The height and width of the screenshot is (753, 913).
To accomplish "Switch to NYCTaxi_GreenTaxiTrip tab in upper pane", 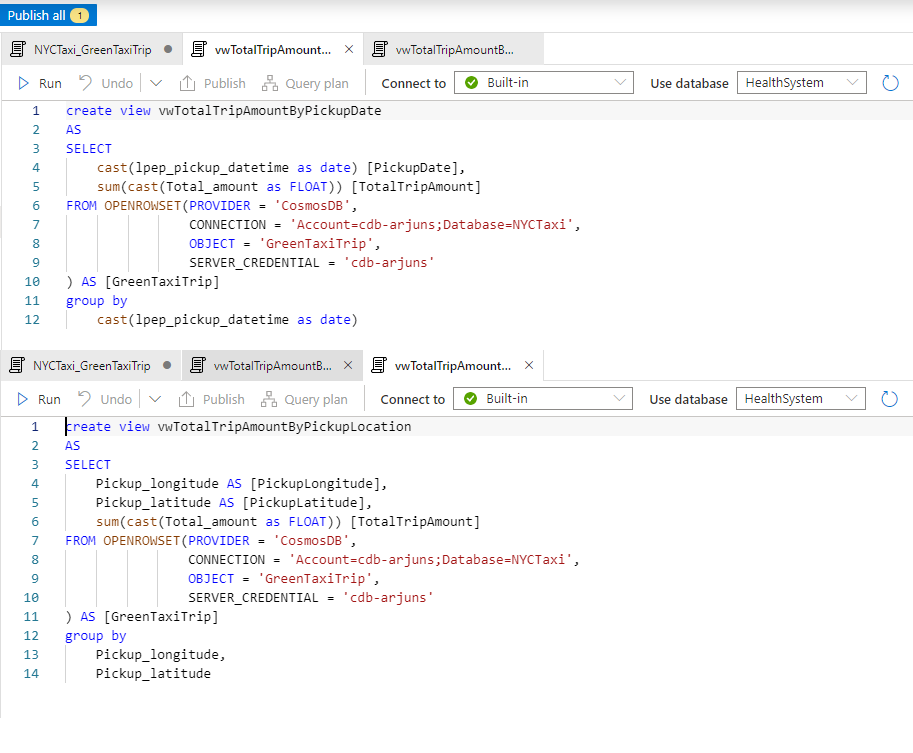I will coord(92,49).
